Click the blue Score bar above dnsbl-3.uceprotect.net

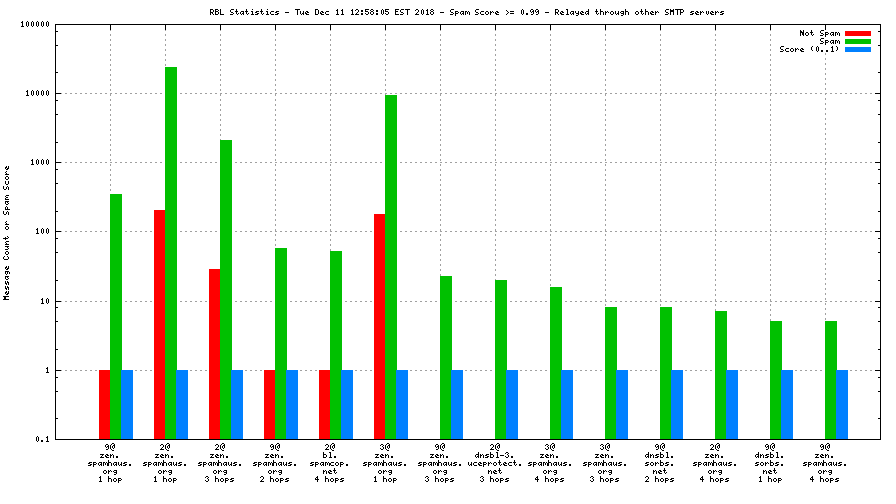point(512,404)
